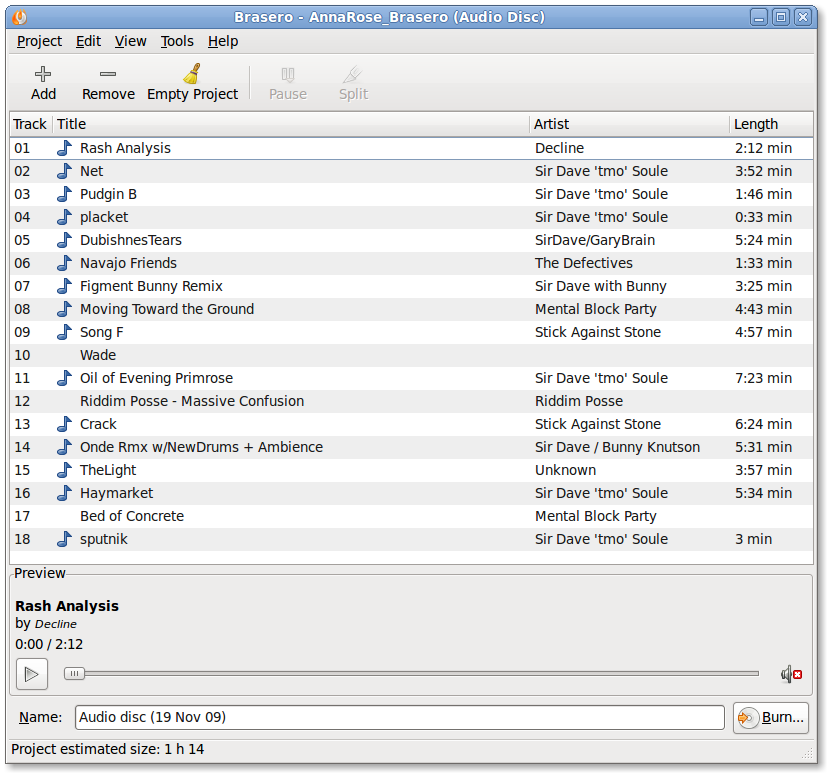Sort tracks by the Length column header
827x773 pixels.
pos(770,124)
